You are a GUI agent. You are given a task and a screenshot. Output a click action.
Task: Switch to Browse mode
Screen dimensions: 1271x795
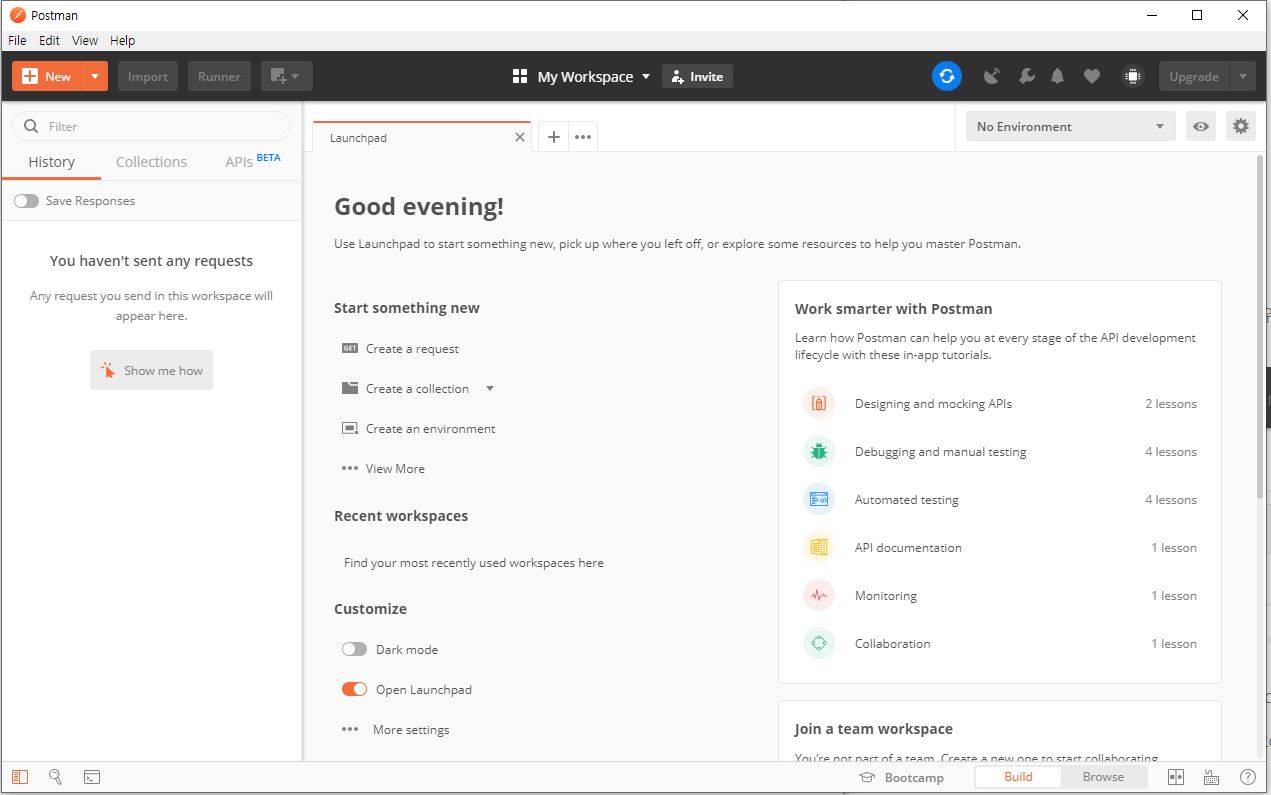[x=1103, y=777]
